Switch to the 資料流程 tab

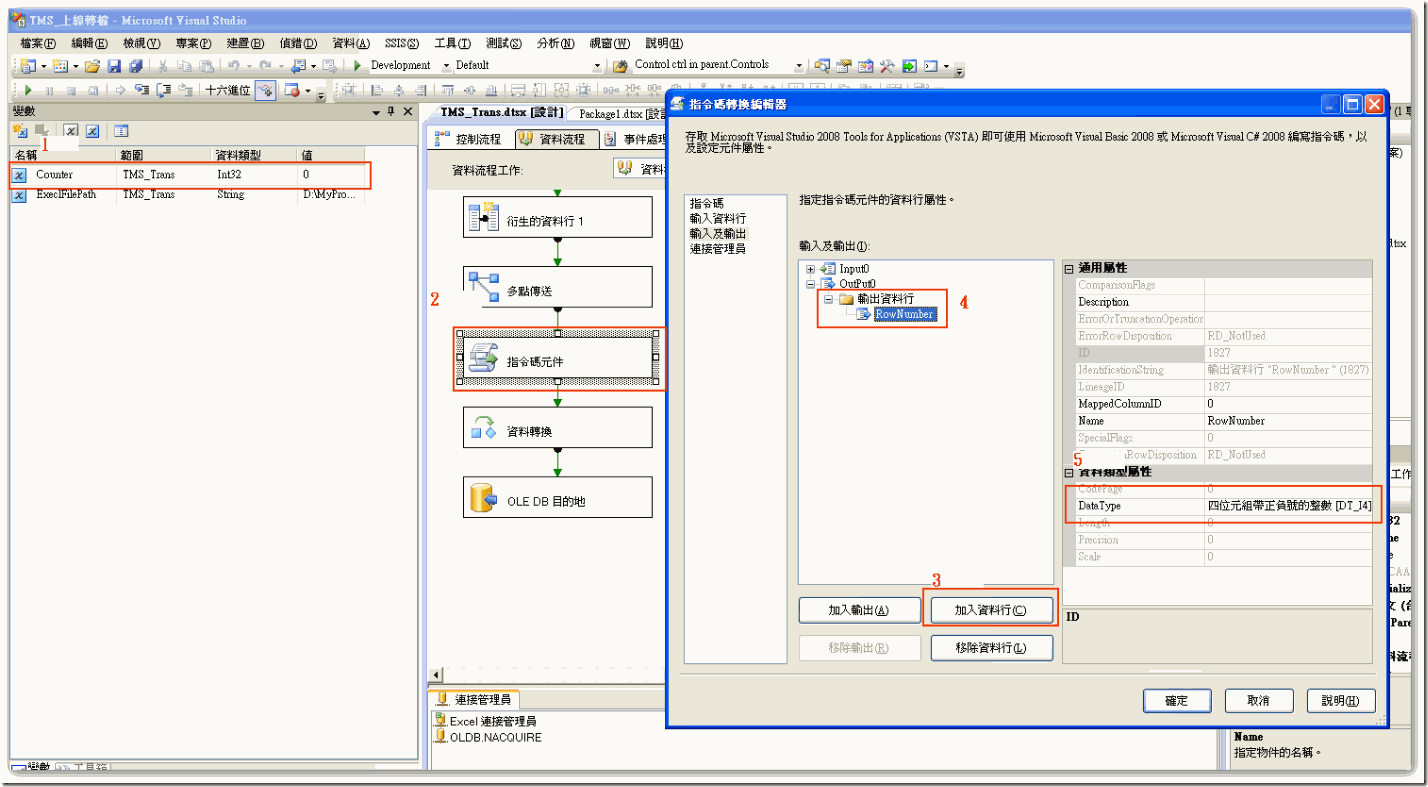point(557,139)
